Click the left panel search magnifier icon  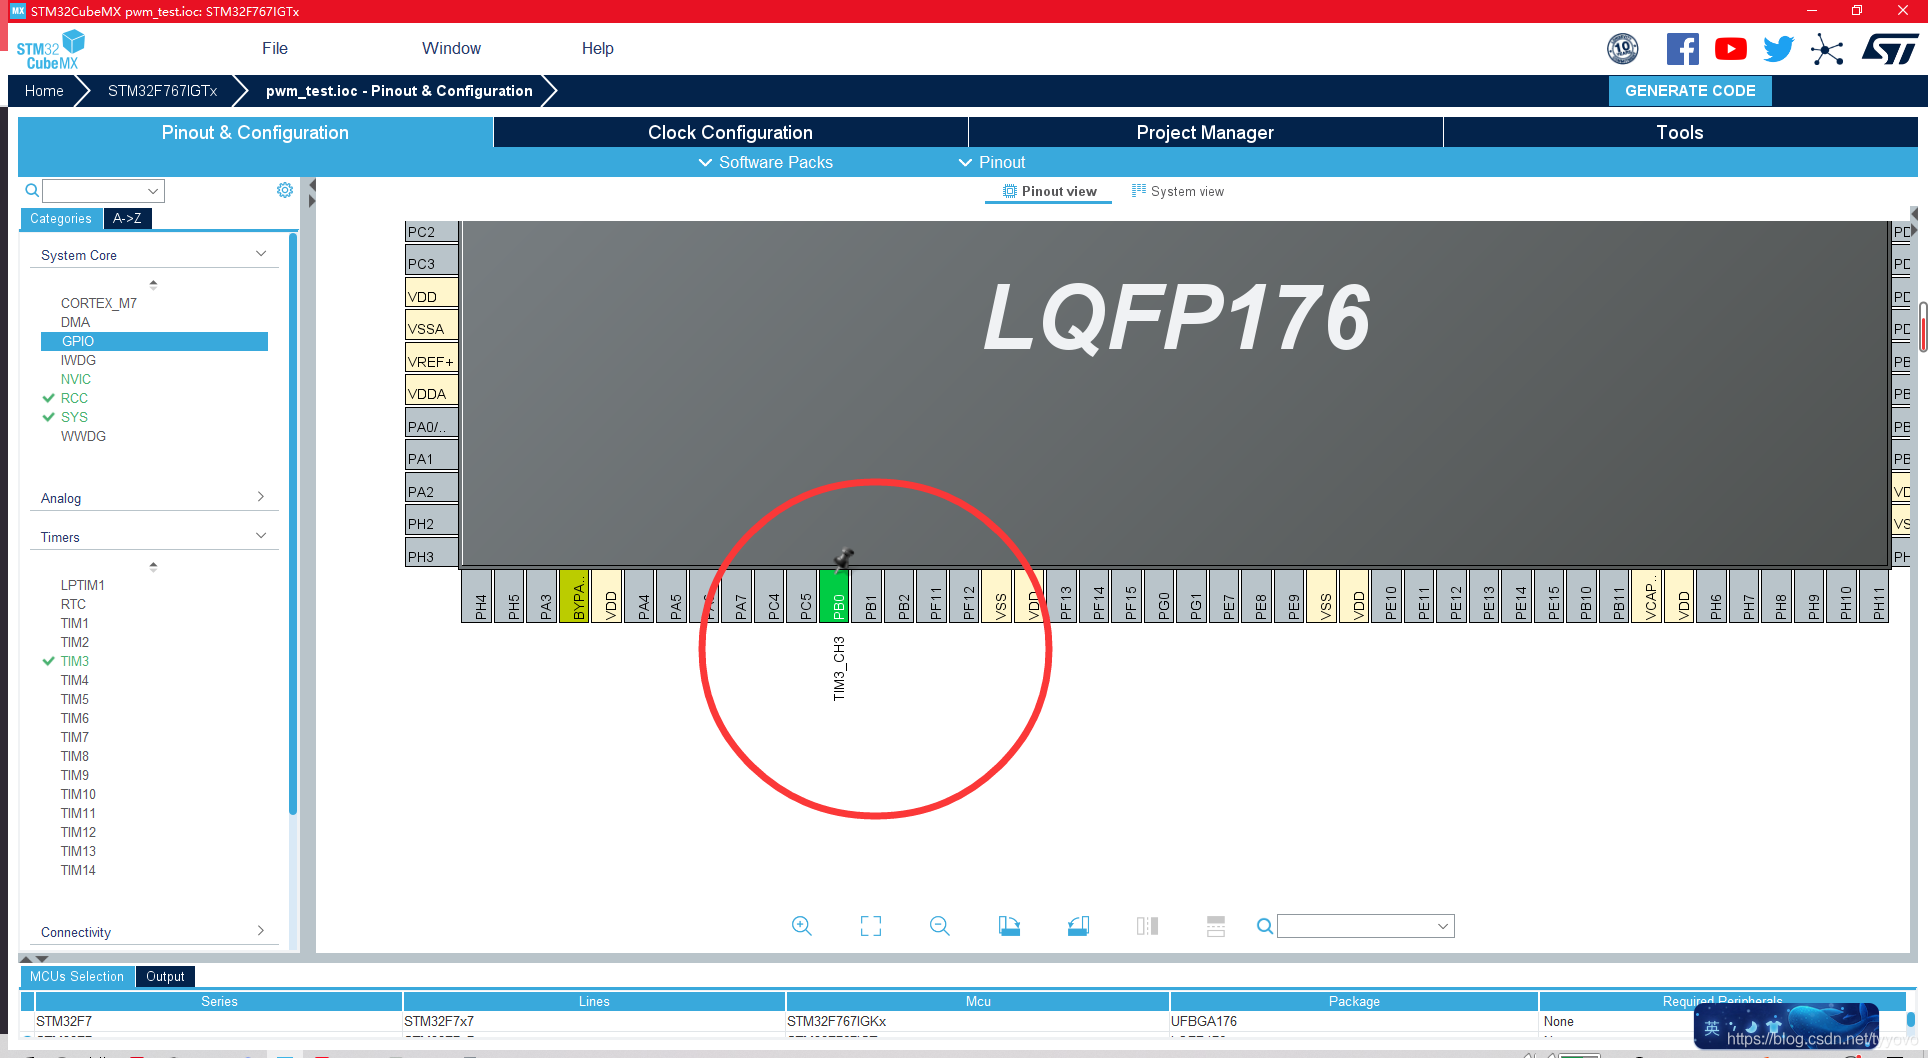click(32, 190)
